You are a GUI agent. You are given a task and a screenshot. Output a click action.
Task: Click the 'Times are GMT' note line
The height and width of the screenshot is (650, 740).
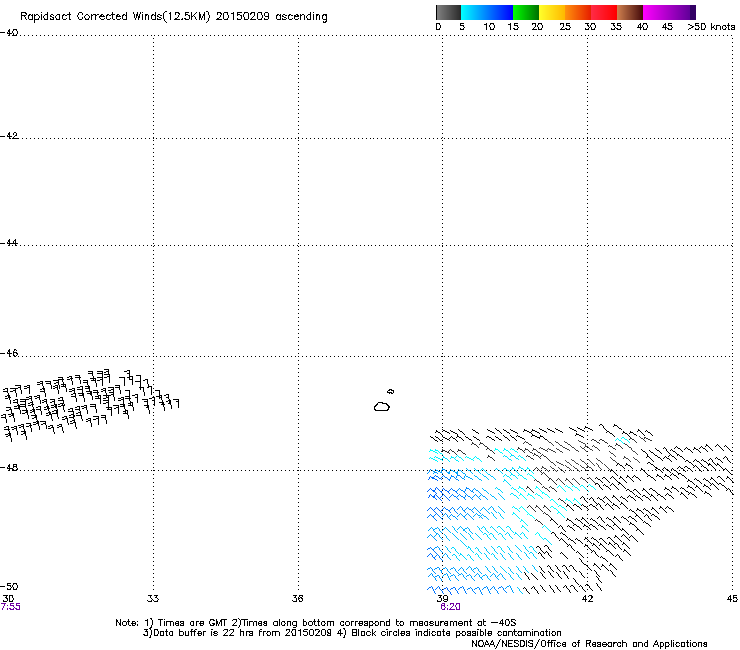[316, 623]
